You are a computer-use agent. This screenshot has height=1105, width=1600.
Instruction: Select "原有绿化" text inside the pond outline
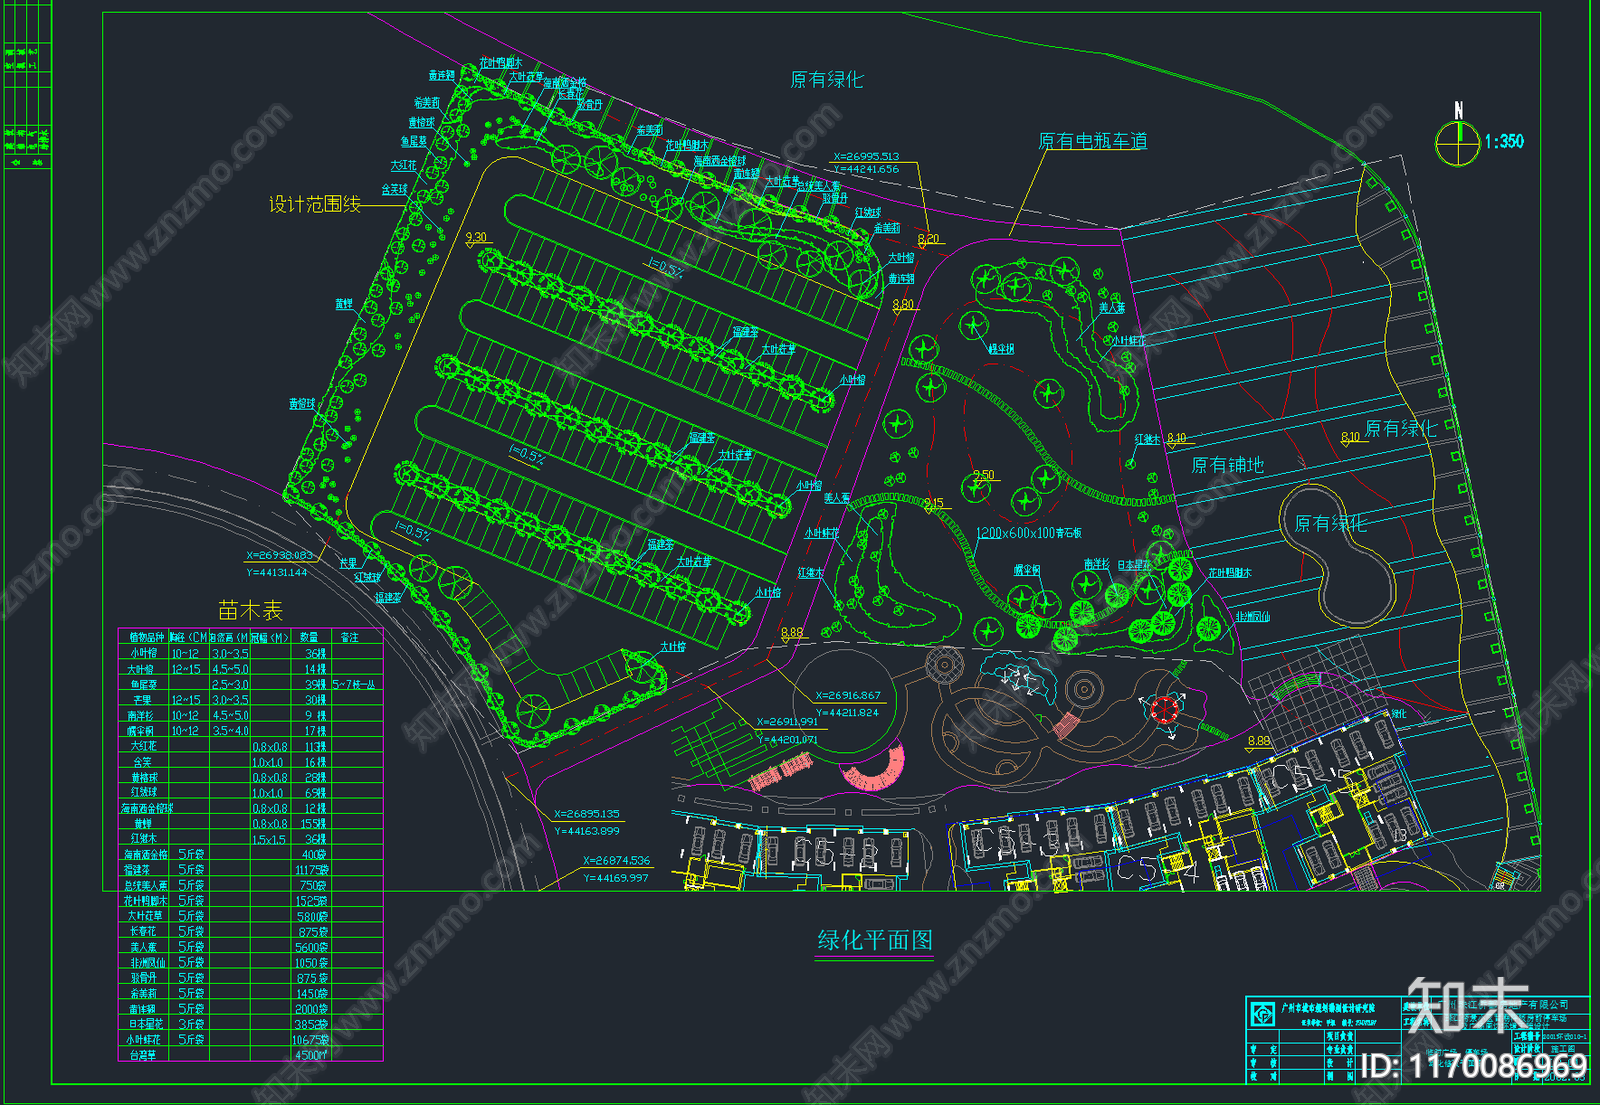(1330, 523)
